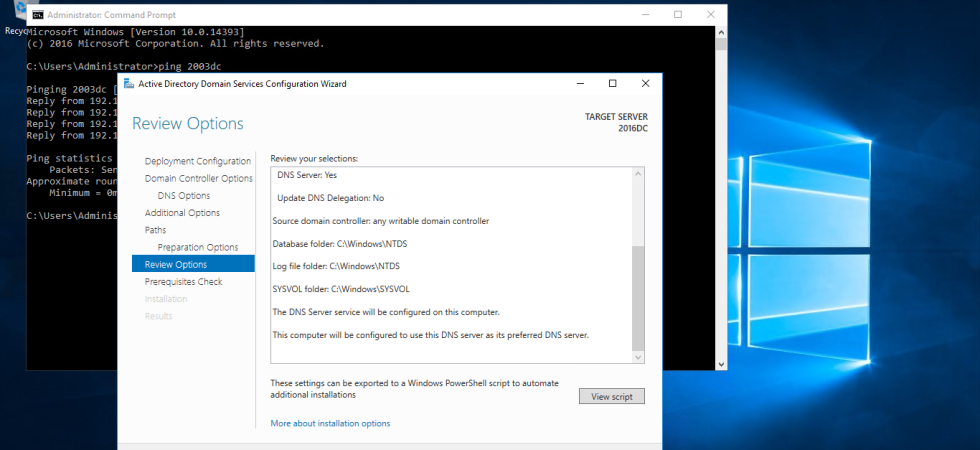Select DNS Options in wizard sidebar
This screenshot has height=450, width=980.
[184, 196]
